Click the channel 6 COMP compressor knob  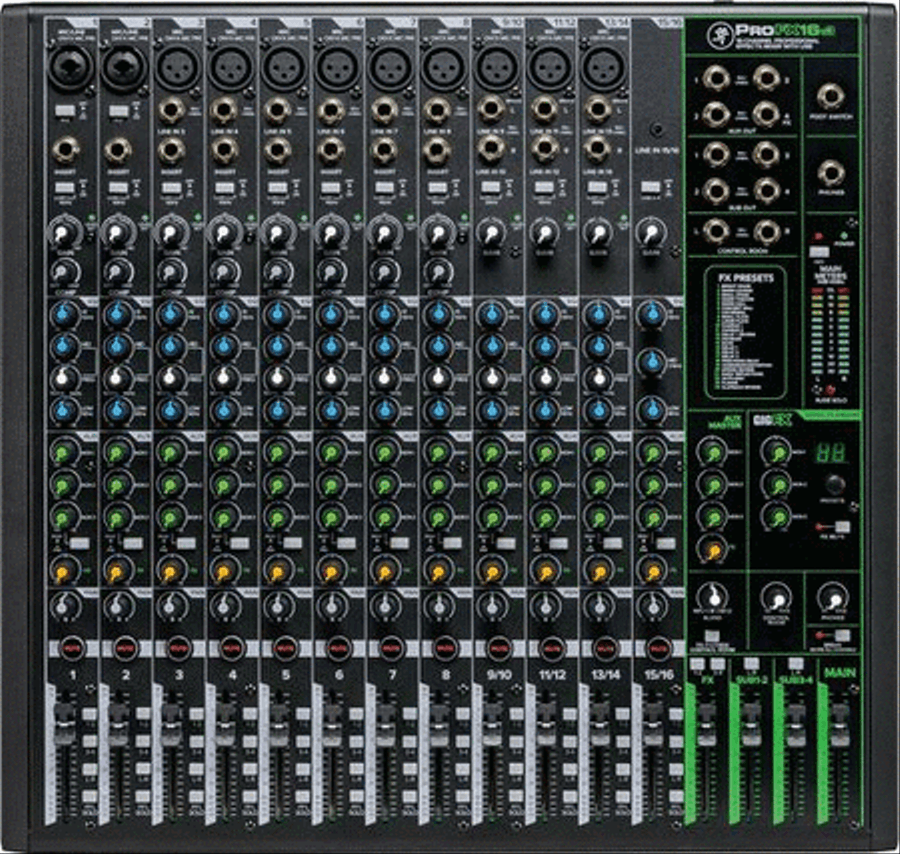[331, 272]
